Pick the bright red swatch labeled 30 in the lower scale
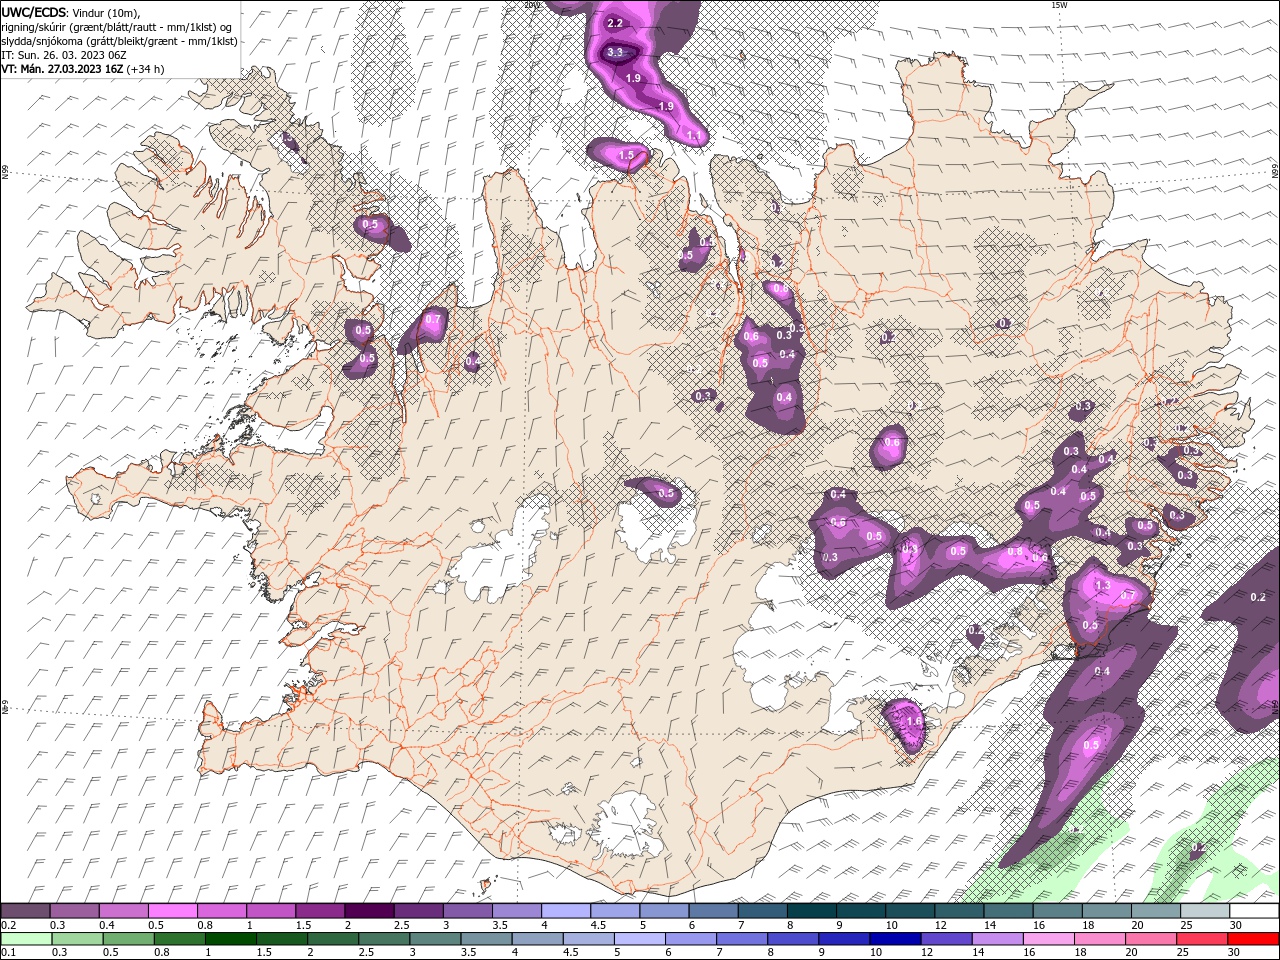 coord(1253,939)
